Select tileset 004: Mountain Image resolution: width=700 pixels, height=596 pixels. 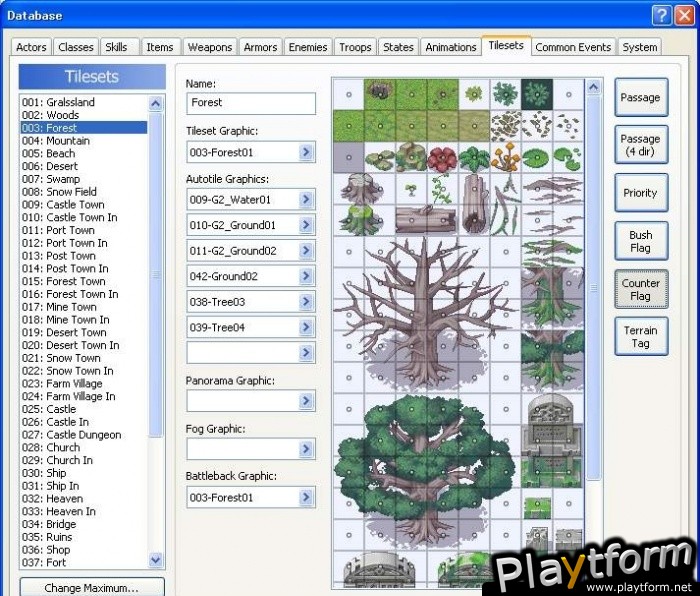(83, 141)
